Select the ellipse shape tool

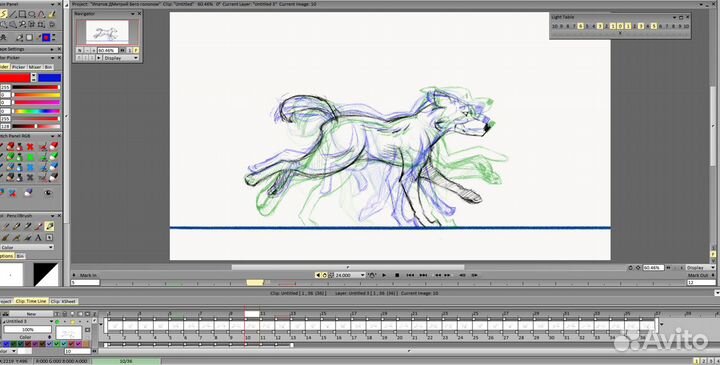coord(32,14)
